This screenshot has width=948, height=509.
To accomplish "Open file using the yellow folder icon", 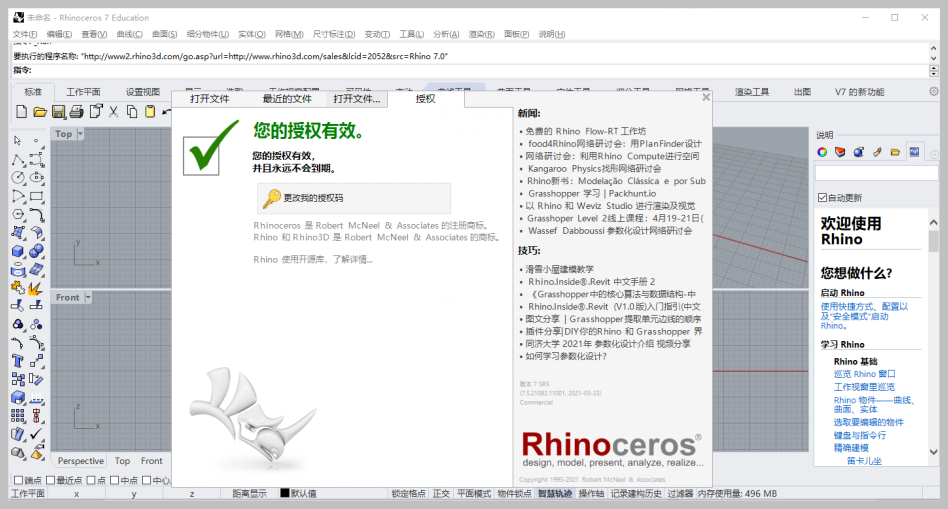I will point(40,112).
